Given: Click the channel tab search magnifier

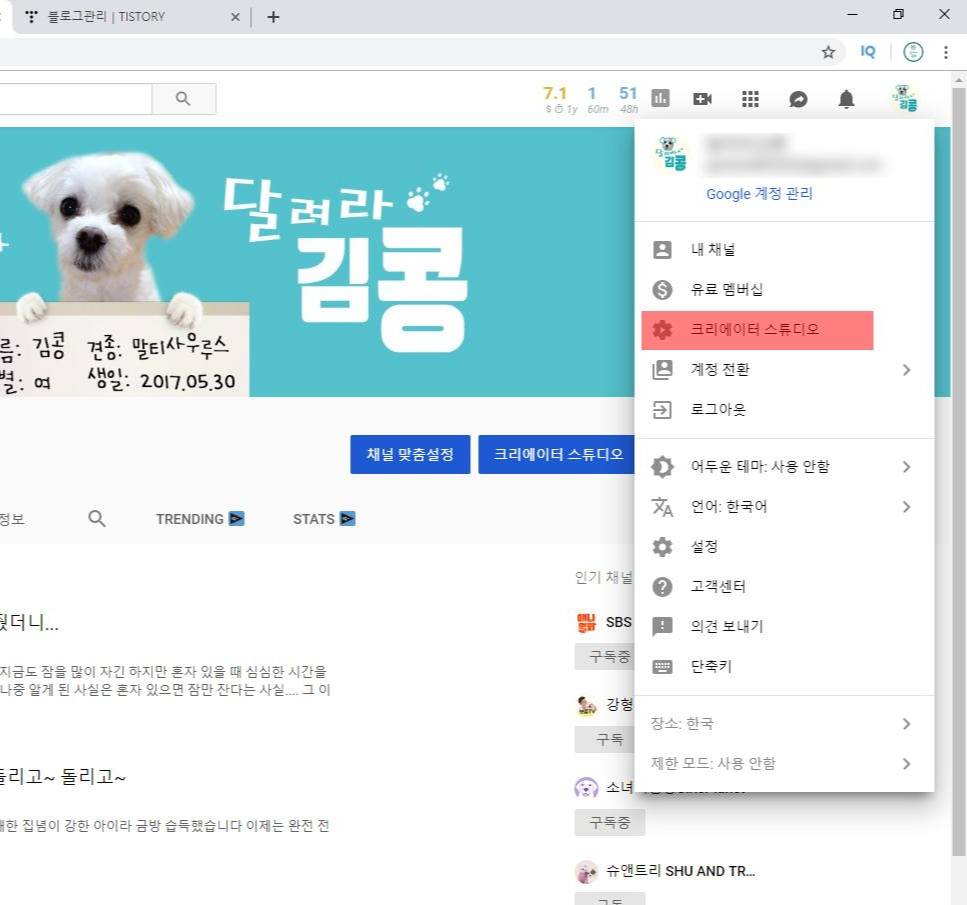Looking at the screenshot, I should point(97,519).
